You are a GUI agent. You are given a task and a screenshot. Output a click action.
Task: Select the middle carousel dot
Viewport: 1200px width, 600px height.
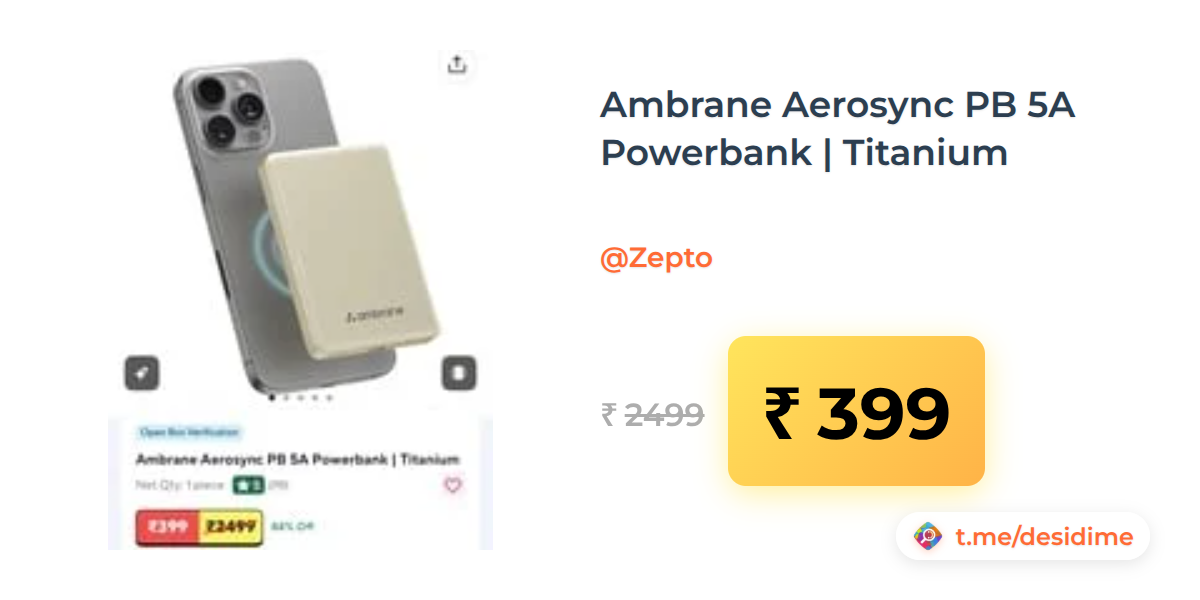(x=301, y=398)
